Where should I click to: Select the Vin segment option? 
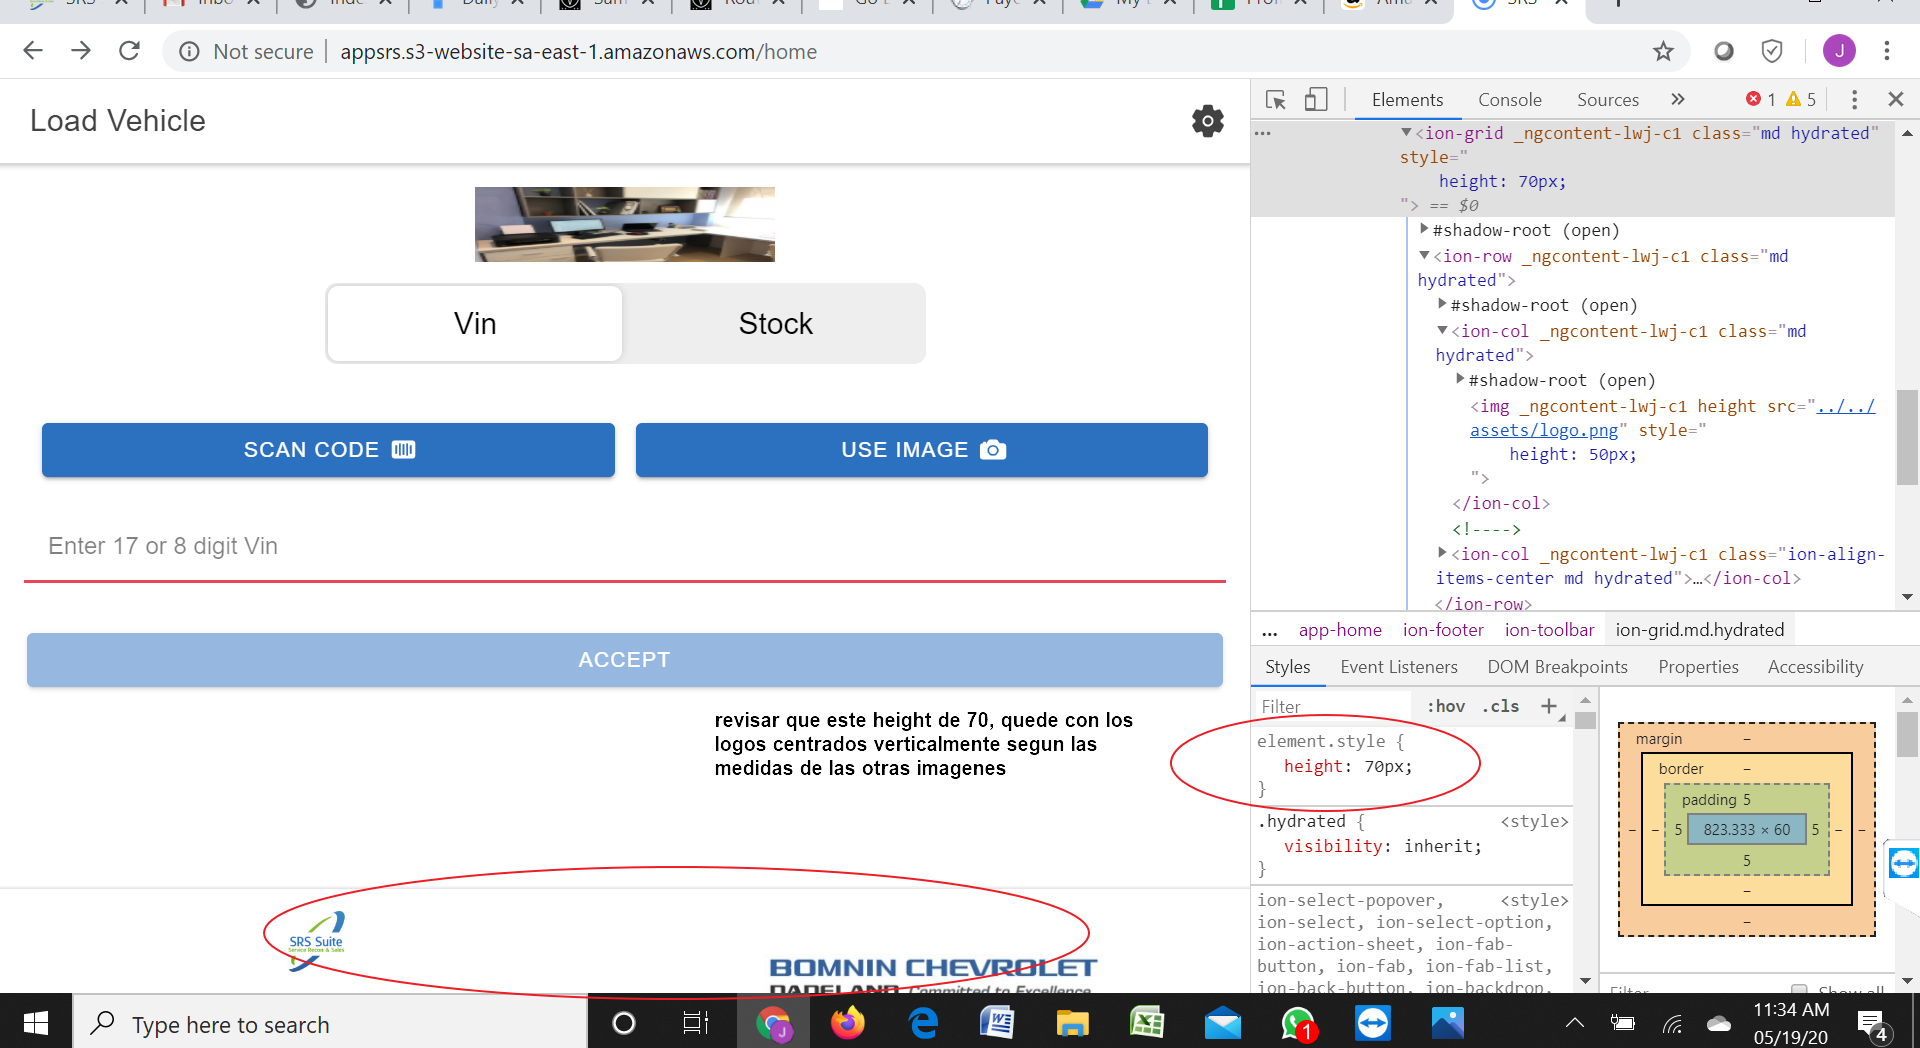(x=475, y=324)
